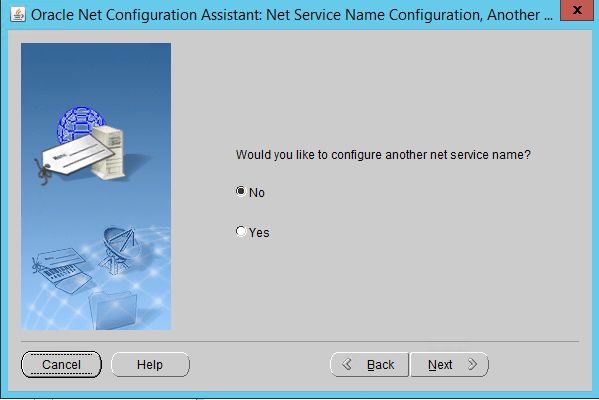Open Help for this wizard page
Image resolution: width=599 pixels, height=400 pixels.
[x=150, y=364]
